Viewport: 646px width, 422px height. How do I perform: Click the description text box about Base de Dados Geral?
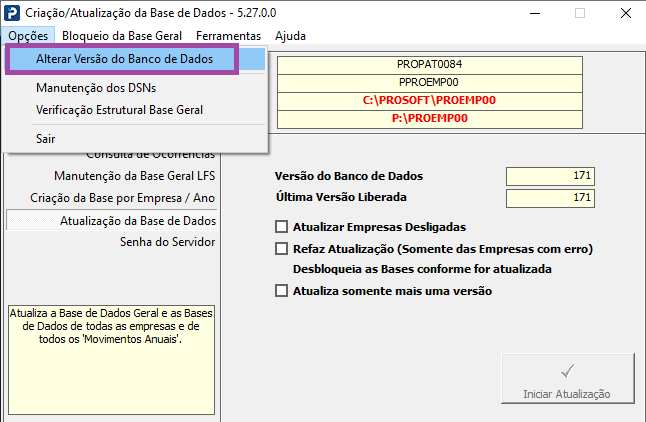pyautogui.click(x=111, y=360)
